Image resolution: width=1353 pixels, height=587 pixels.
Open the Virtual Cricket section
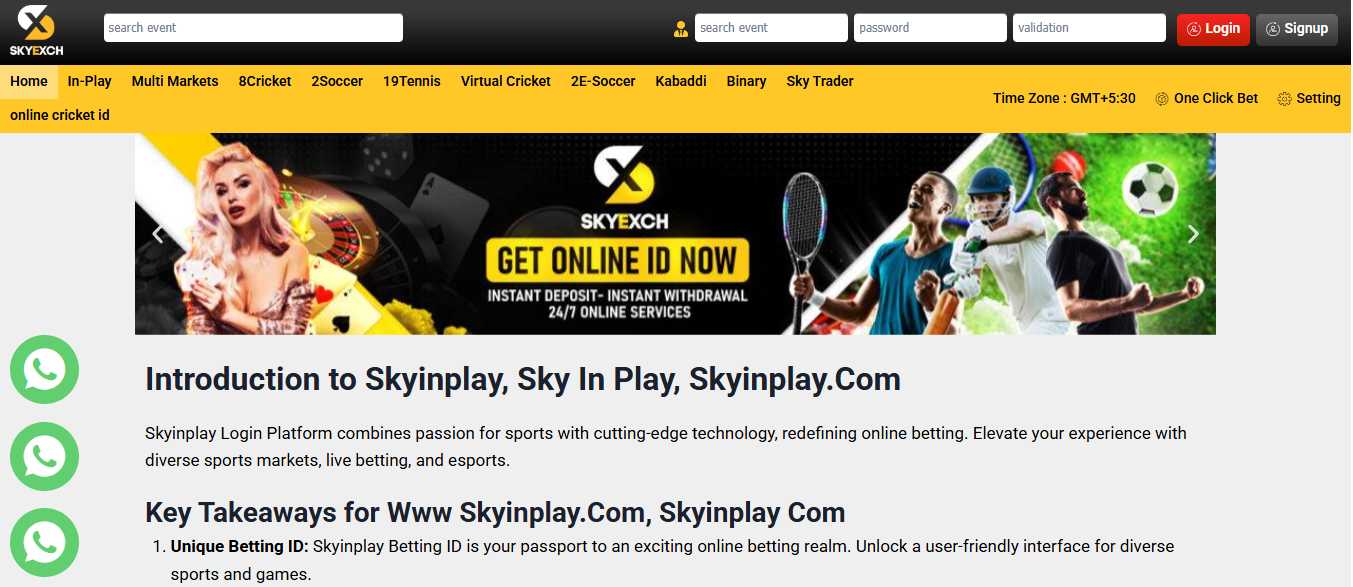[x=506, y=81]
